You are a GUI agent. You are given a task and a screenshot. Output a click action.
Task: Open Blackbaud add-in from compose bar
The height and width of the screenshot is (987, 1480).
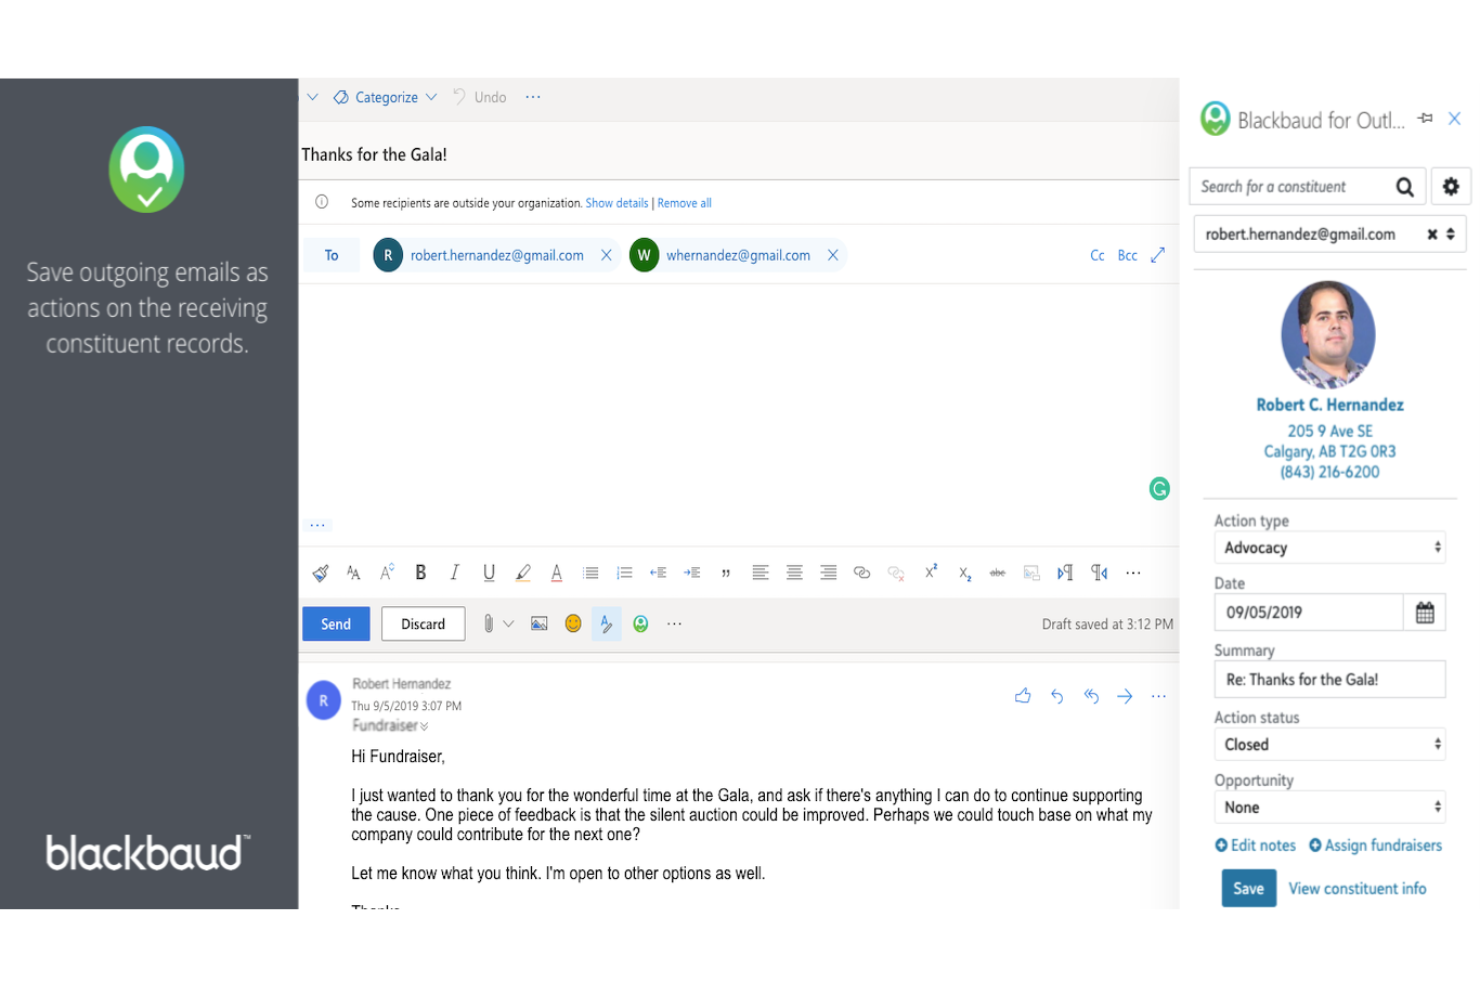641,624
